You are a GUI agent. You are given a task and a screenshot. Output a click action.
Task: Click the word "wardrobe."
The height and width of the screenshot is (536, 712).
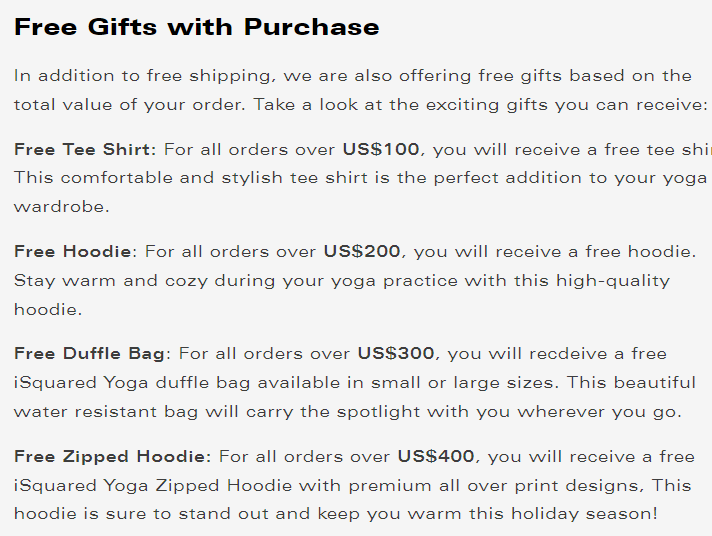59,208
